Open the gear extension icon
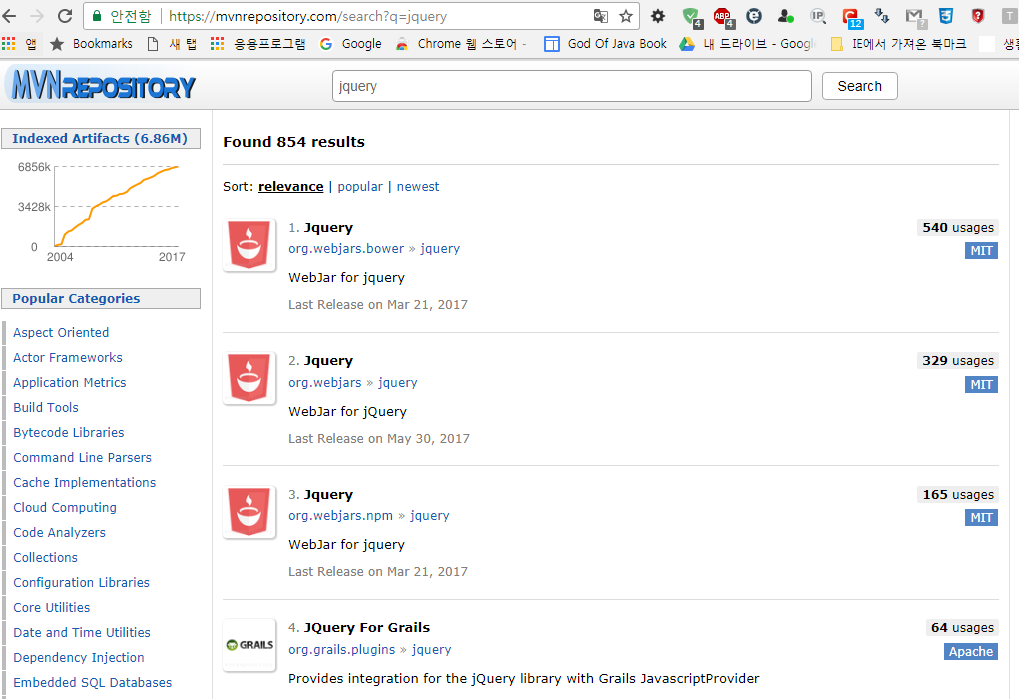The height and width of the screenshot is (699, 1019). 658,16
